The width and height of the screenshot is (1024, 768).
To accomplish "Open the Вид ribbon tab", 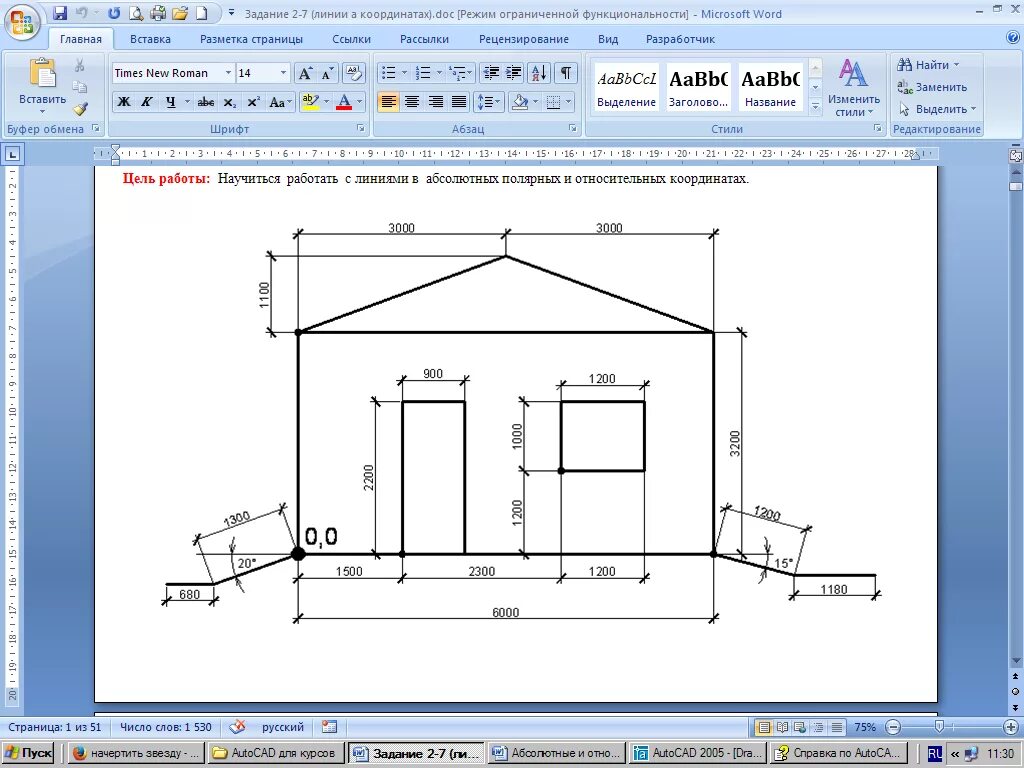I will pos(608,39).
